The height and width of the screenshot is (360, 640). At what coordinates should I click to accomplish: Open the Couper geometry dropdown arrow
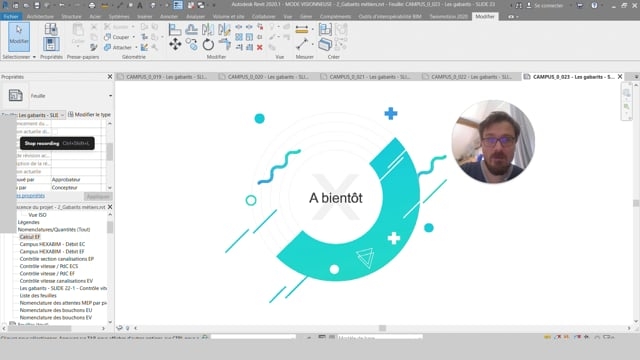pyautogui.click(x=133, y=37)
